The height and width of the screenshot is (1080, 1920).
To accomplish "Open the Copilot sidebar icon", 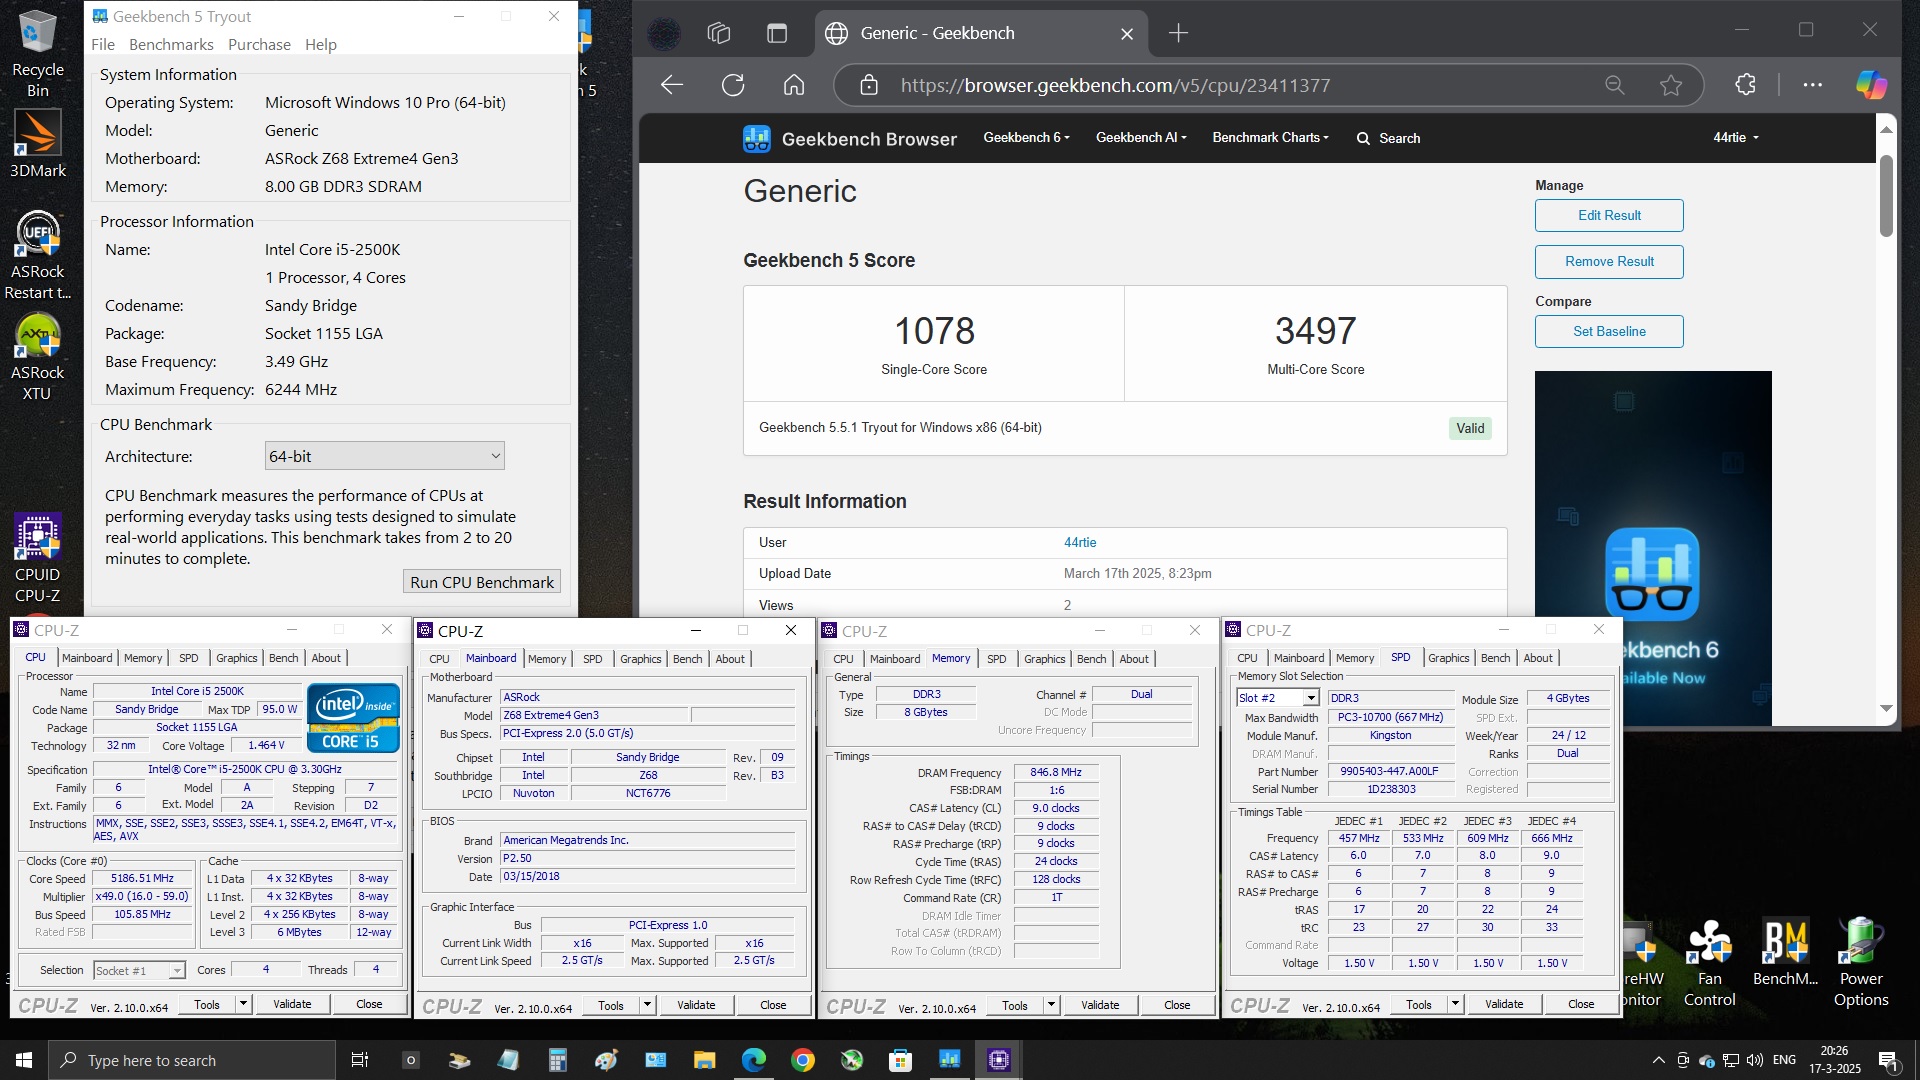I will 1871,85.
